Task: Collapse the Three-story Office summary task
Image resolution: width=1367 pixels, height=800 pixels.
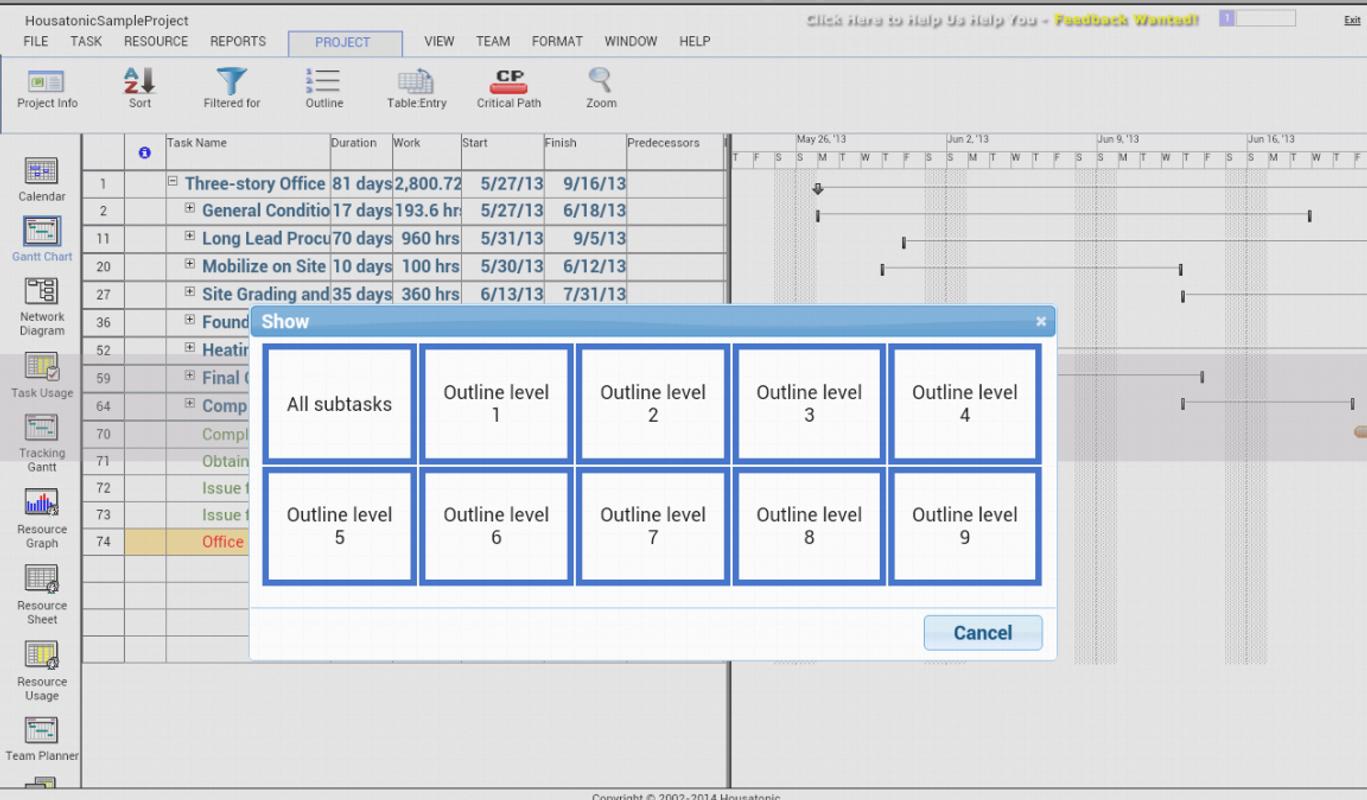Action: pos(173,182)
